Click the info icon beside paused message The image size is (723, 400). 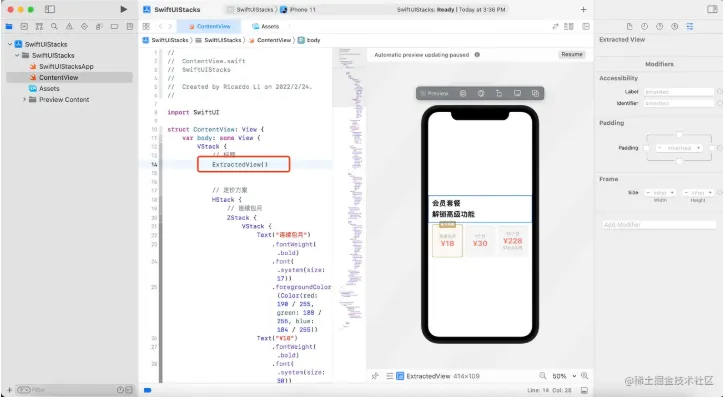tap(477, 54)
